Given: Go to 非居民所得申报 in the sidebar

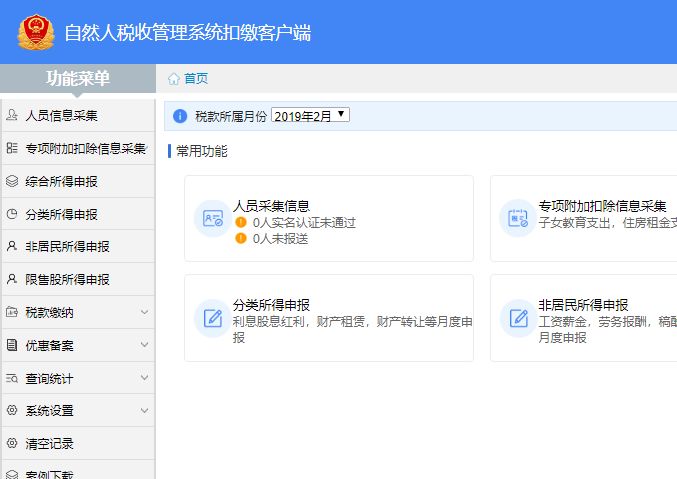Looking at the screenshot, I should pyautogui.click(x=78, y=246).
